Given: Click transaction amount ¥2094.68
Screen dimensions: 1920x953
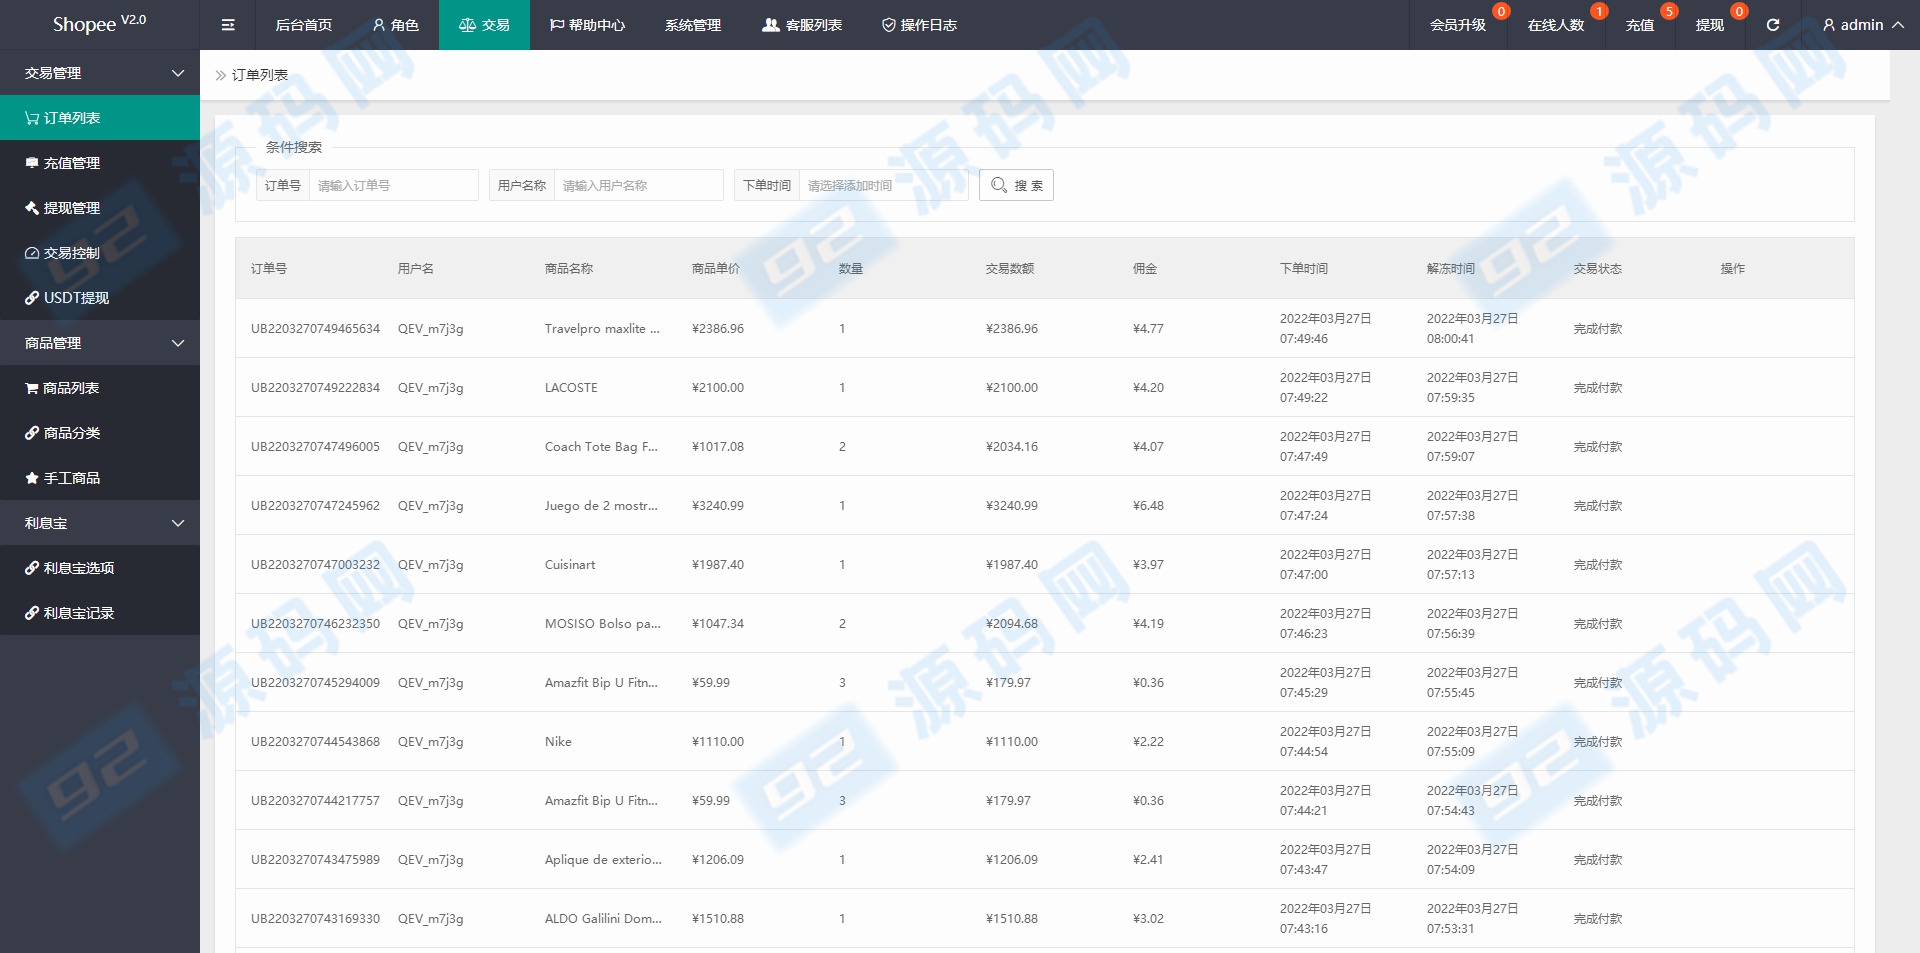Looking at the screenshot, I should pyautogui.click(x=1012, y=624).
